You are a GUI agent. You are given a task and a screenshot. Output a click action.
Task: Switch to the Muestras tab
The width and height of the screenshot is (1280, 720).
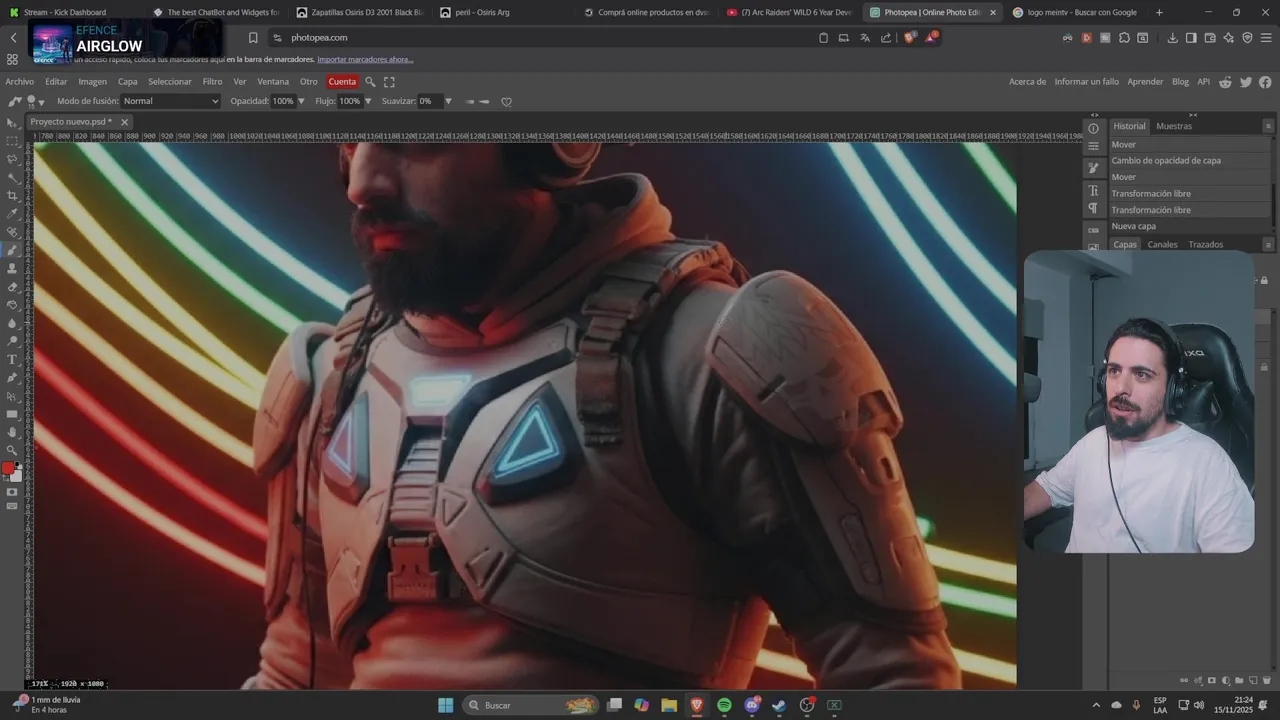[x=1174, y=126]
